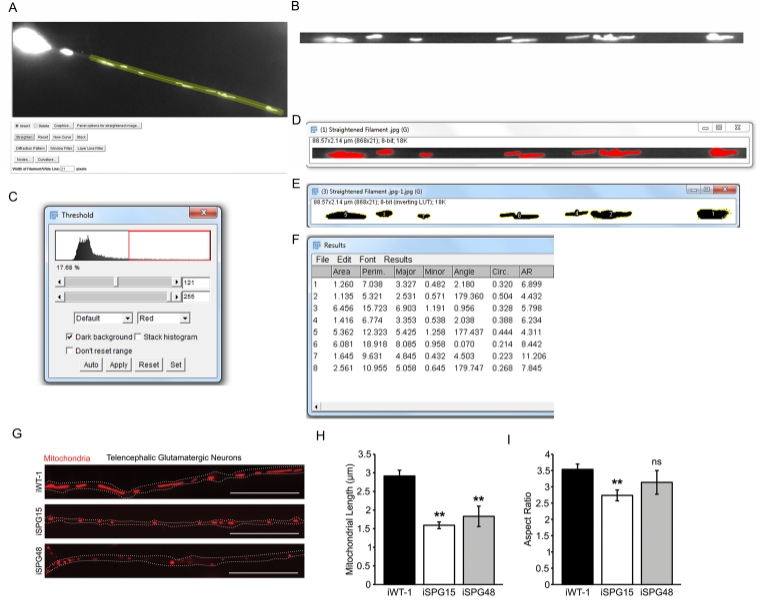Open the File menu in Results
Viewport: 760px width, 603px height.
(x=322, y=259)
